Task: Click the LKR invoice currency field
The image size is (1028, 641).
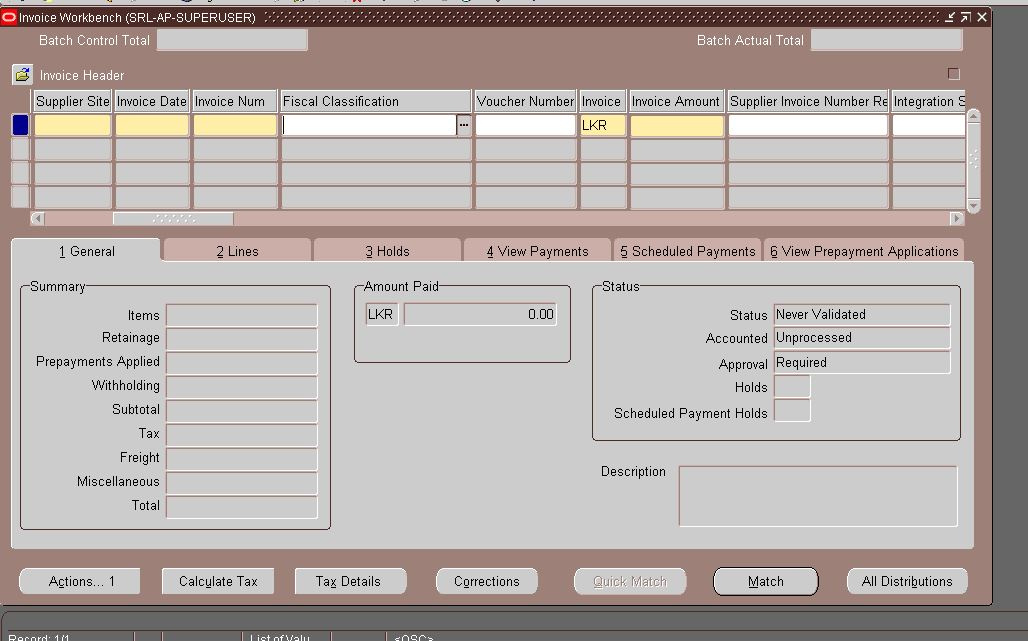Action: (603, 125)
